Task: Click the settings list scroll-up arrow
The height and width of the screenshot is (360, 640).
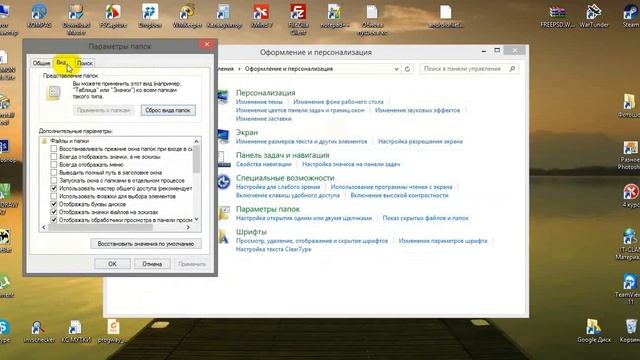Action: [196, 141]
